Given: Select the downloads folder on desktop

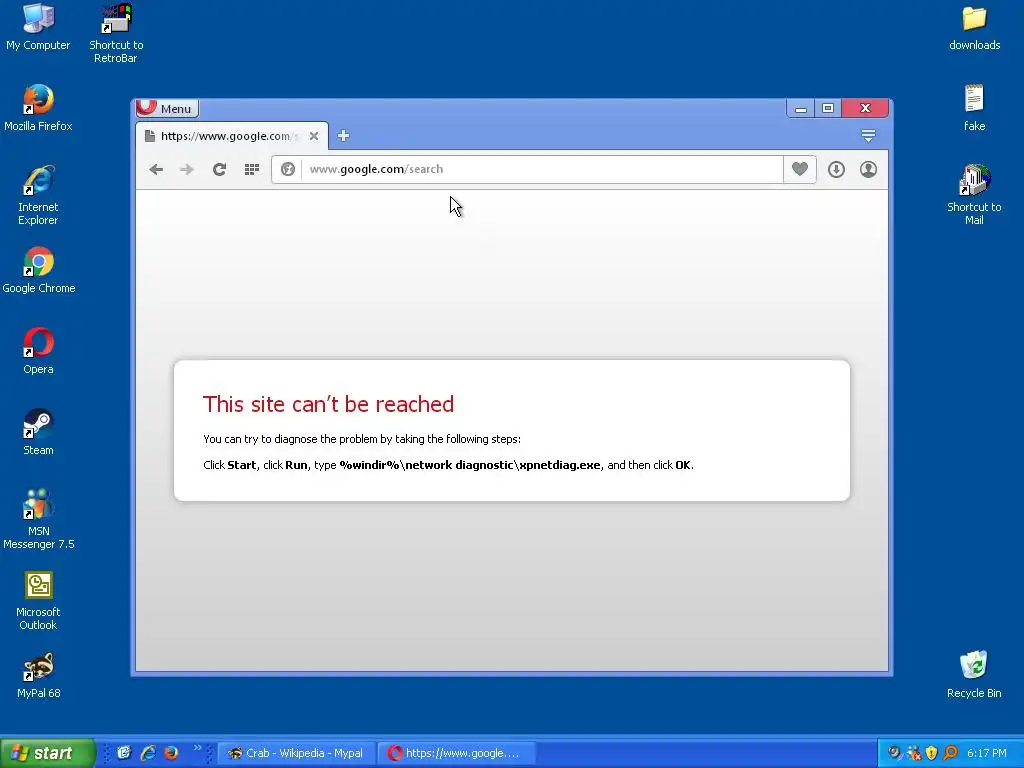Looking at the screenshot, I should click(974, 27).
